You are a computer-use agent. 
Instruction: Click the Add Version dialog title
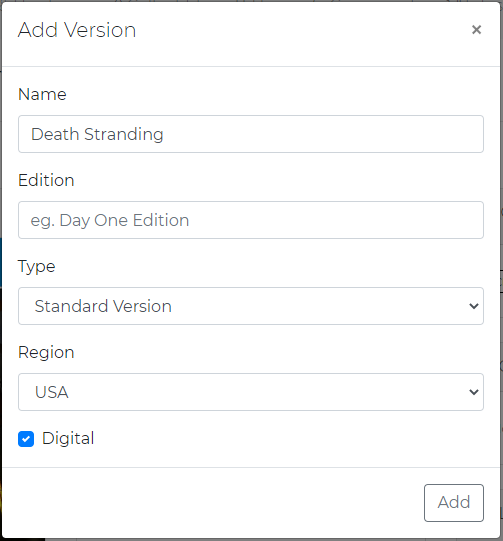pyautogui.click(x=77, y=30)
